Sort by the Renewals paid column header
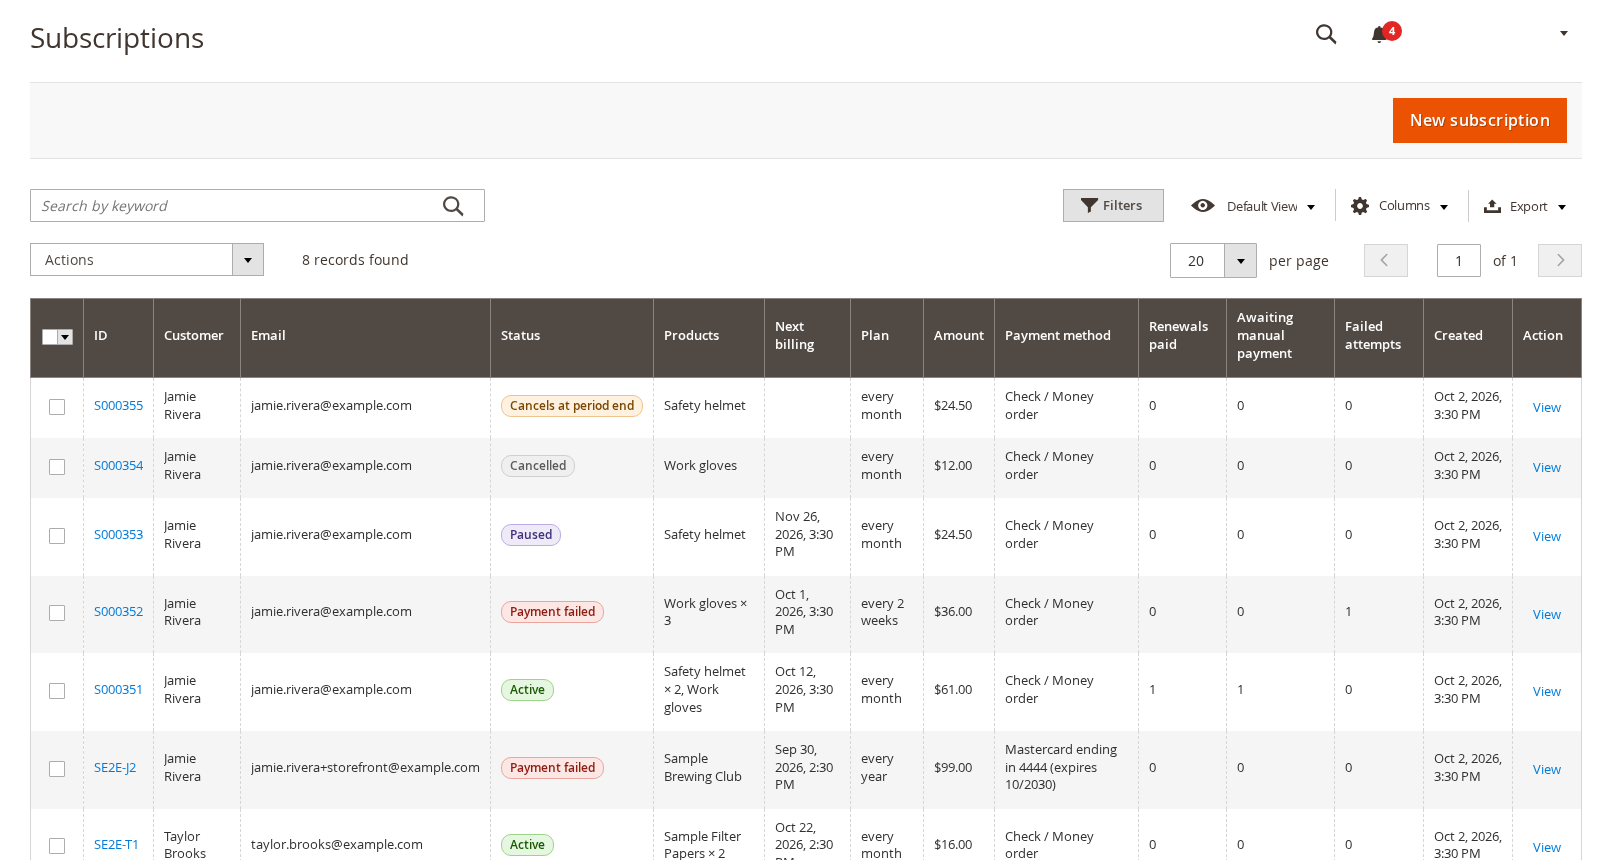Screen dimensions: 1612x860 [x=1182, y=337]
